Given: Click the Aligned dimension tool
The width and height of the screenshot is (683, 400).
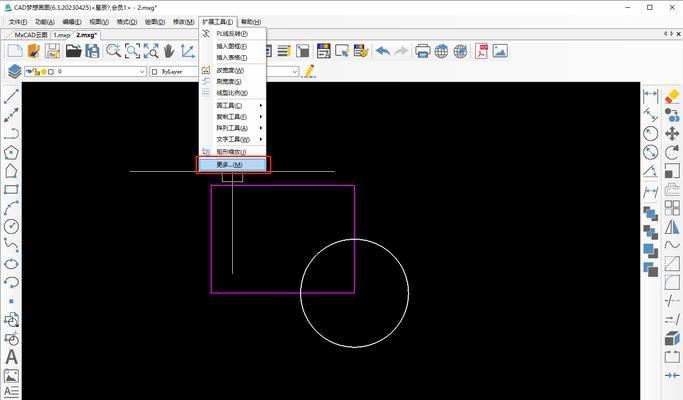Looking at the screenshot, I should 650,115.
